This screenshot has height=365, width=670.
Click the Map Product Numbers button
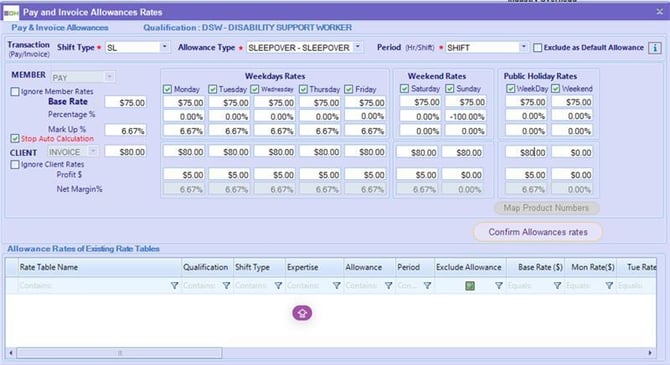click(547, 208)
